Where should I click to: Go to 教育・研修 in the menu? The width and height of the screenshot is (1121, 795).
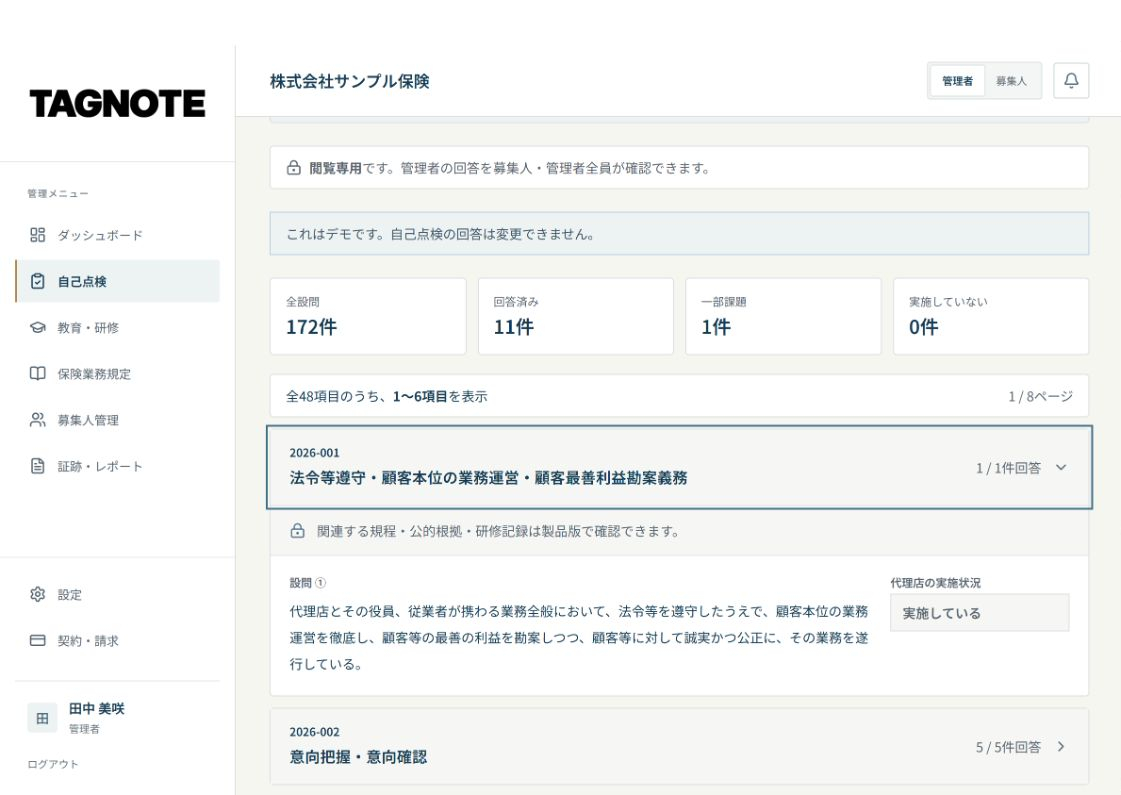[117, 327]
